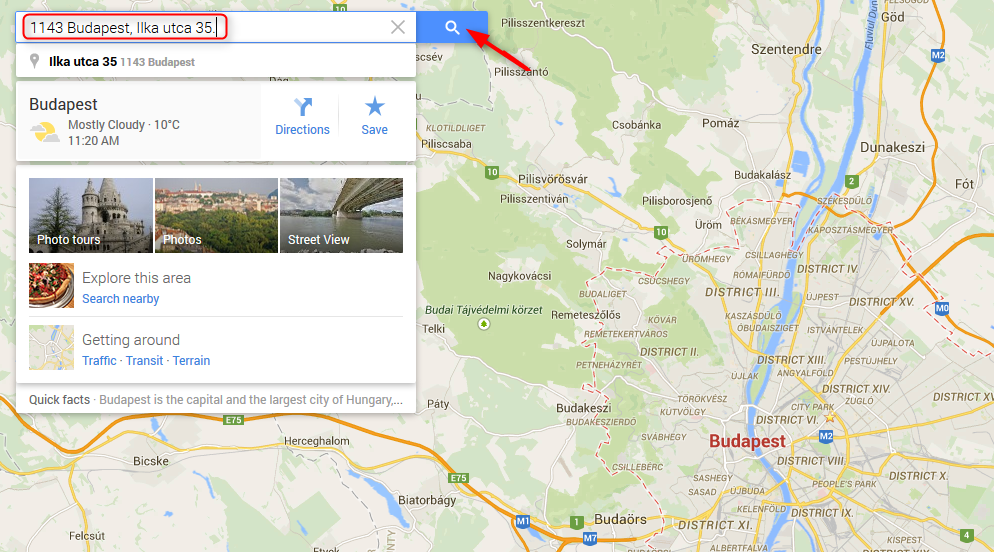Viewport: 994px width, 552px height.
Task: Save Budapest with the star icon
Action: pos(374,117)
